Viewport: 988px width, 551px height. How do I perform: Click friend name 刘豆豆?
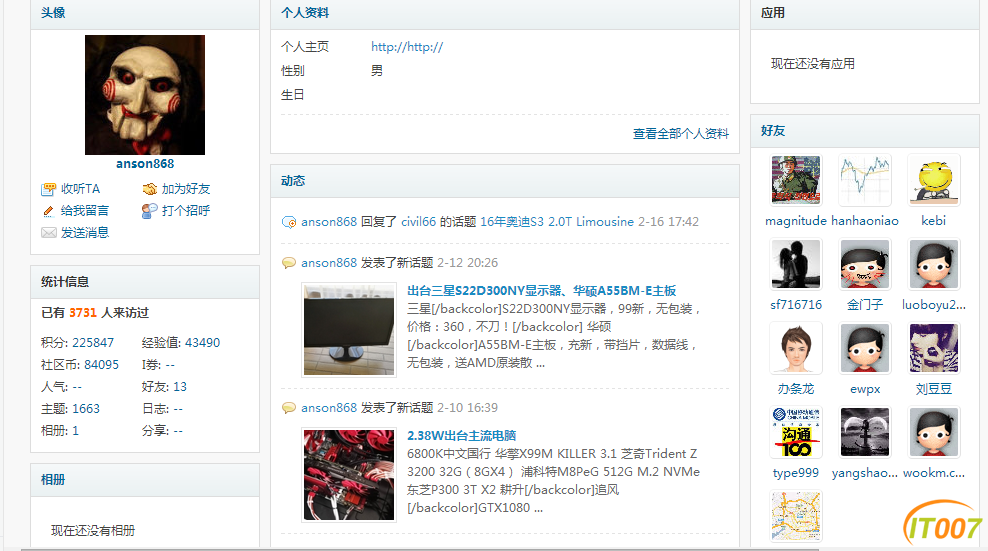click(934, 389)
